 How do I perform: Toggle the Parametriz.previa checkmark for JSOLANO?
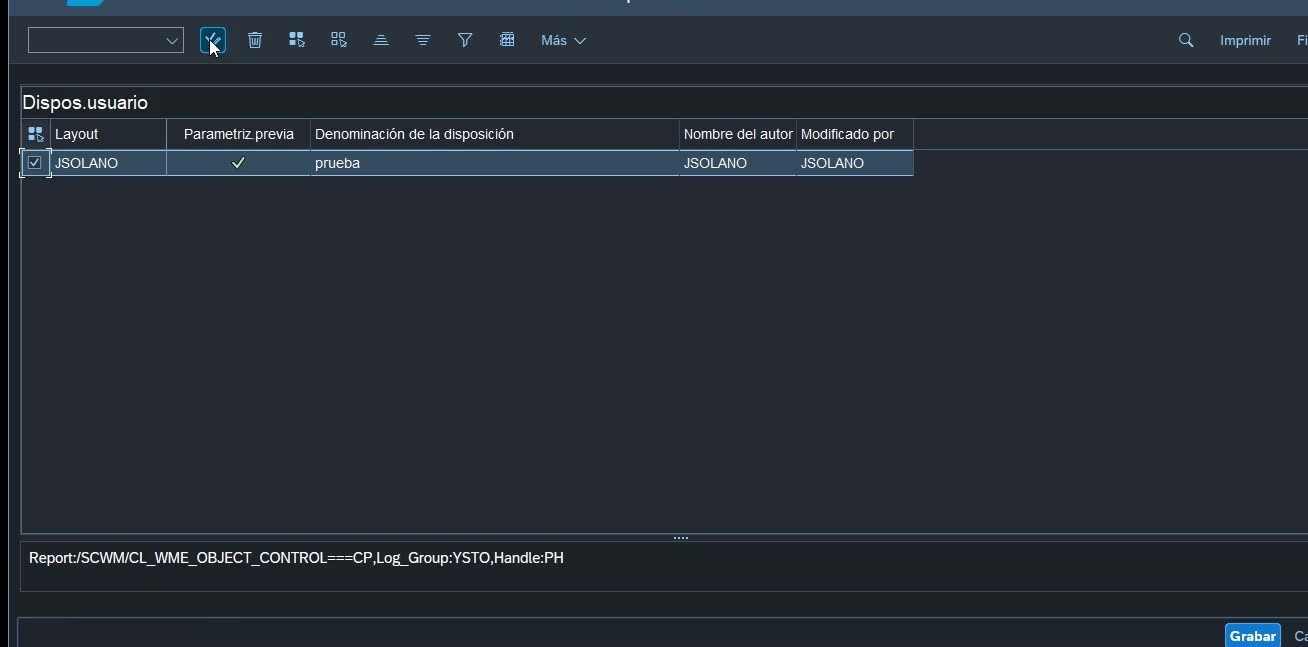pyautogui.click(x=238, y=163)
